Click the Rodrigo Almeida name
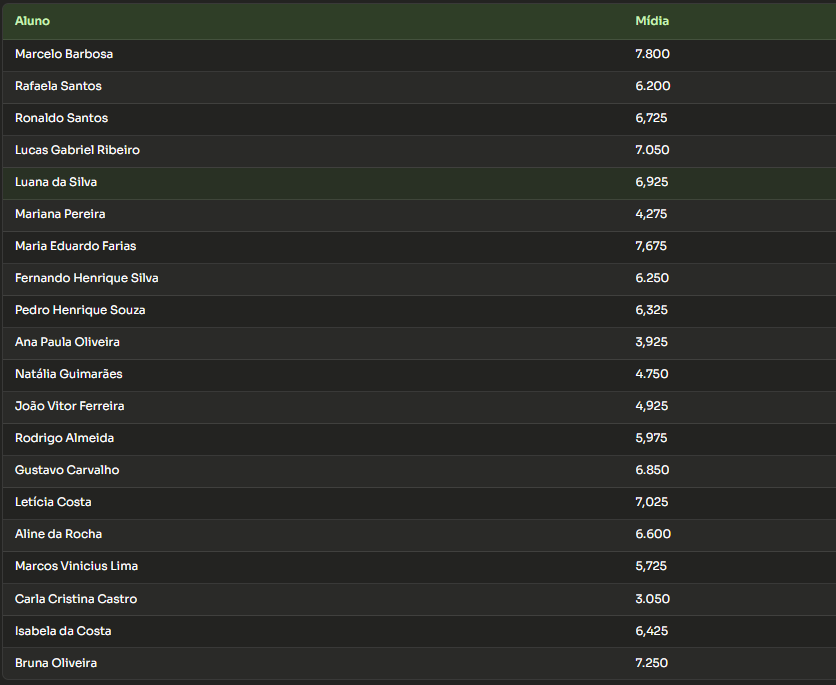The width and height of the screenshot is (836, 685). point(65,438)
